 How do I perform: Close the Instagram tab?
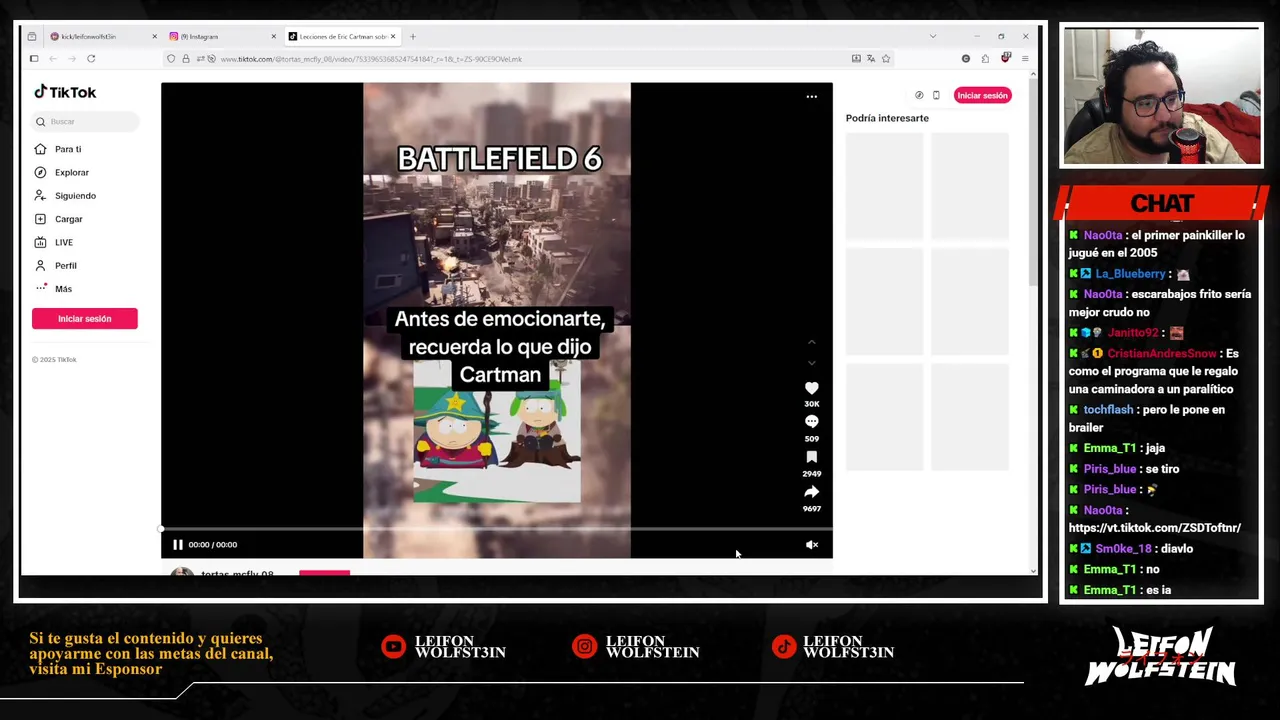[x=273, y=37]
